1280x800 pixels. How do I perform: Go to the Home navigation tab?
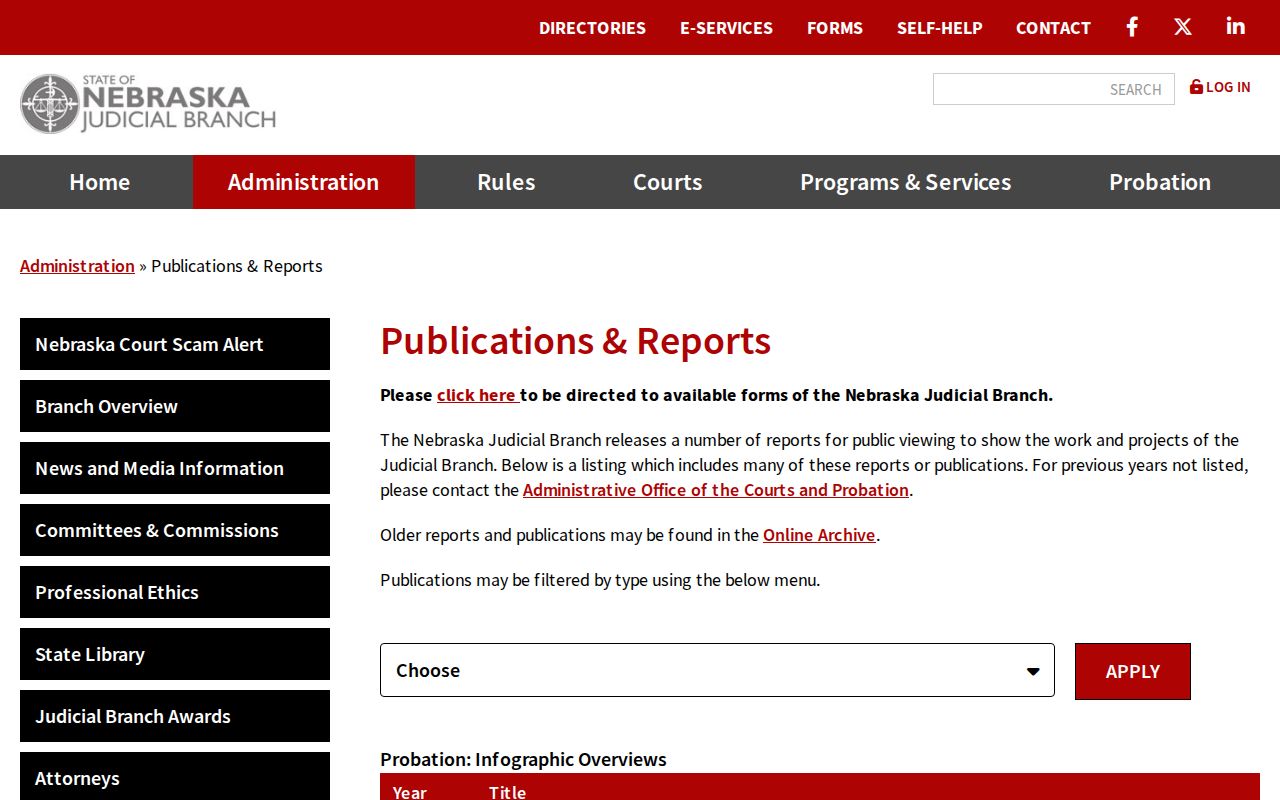point(99,182)
